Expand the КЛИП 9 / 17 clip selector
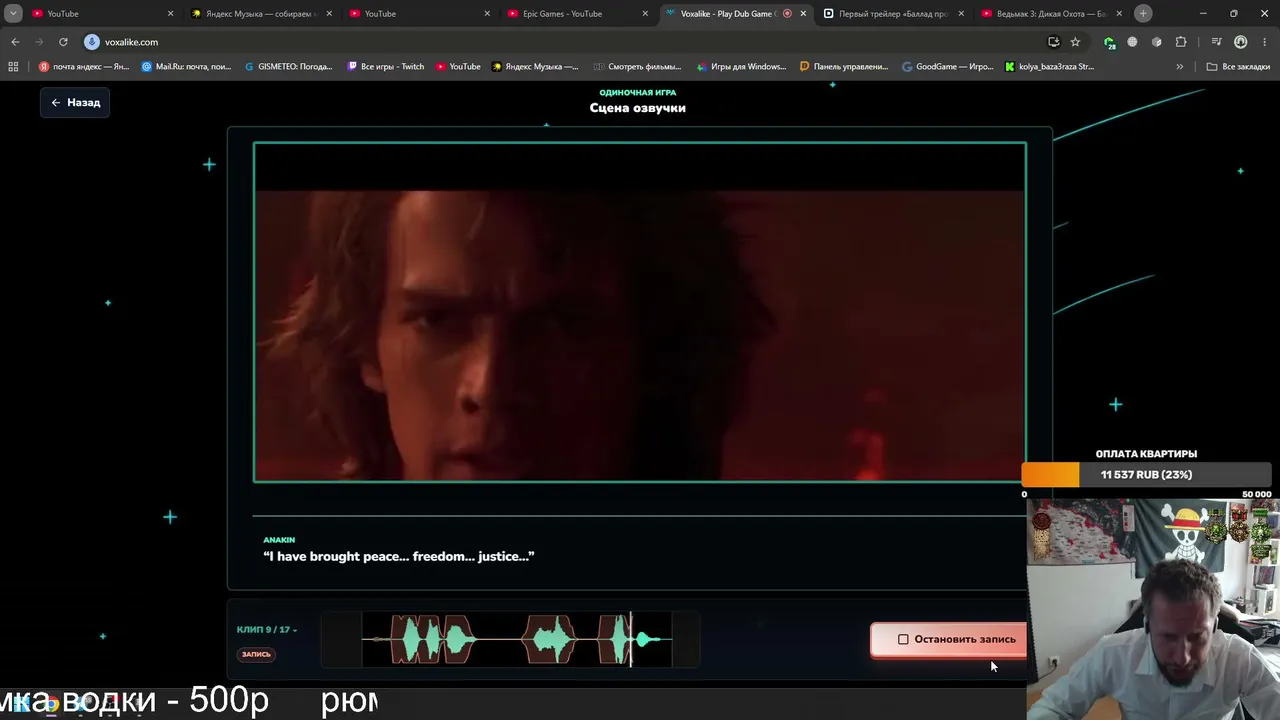The image size is (1280, 720). pyautogui.click(x=267, y=630)
